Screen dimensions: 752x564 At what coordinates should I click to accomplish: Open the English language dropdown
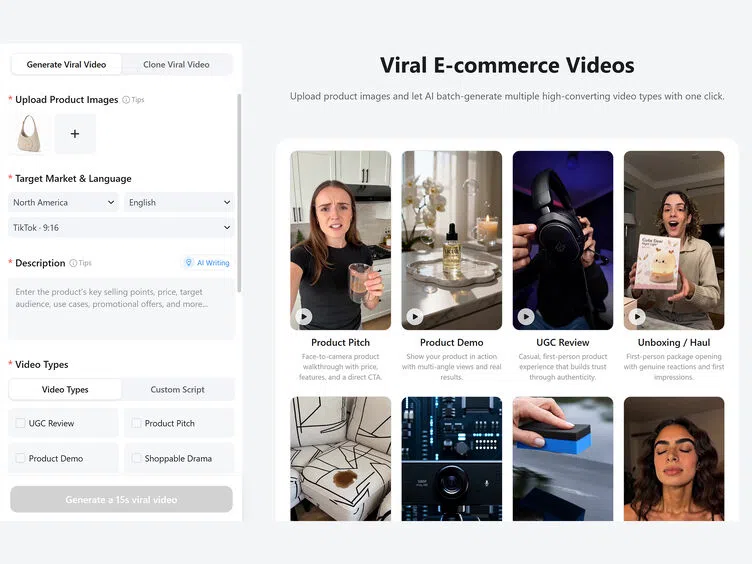(x=179, y=202)
